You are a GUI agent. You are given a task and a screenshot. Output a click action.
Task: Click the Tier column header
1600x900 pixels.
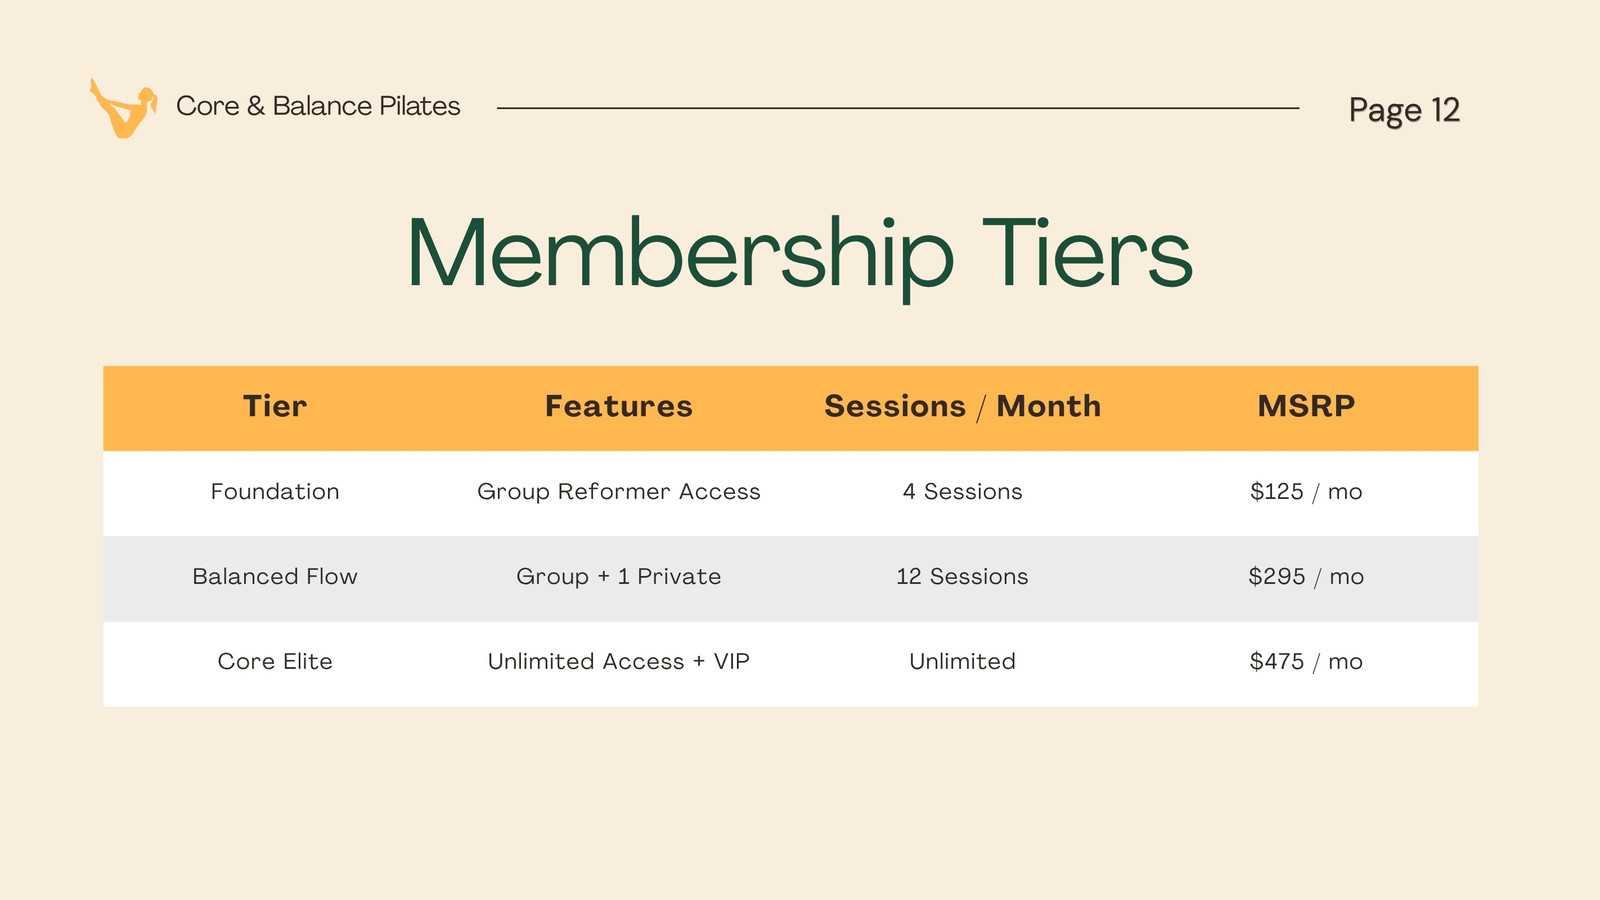click(x=275, y=406)
